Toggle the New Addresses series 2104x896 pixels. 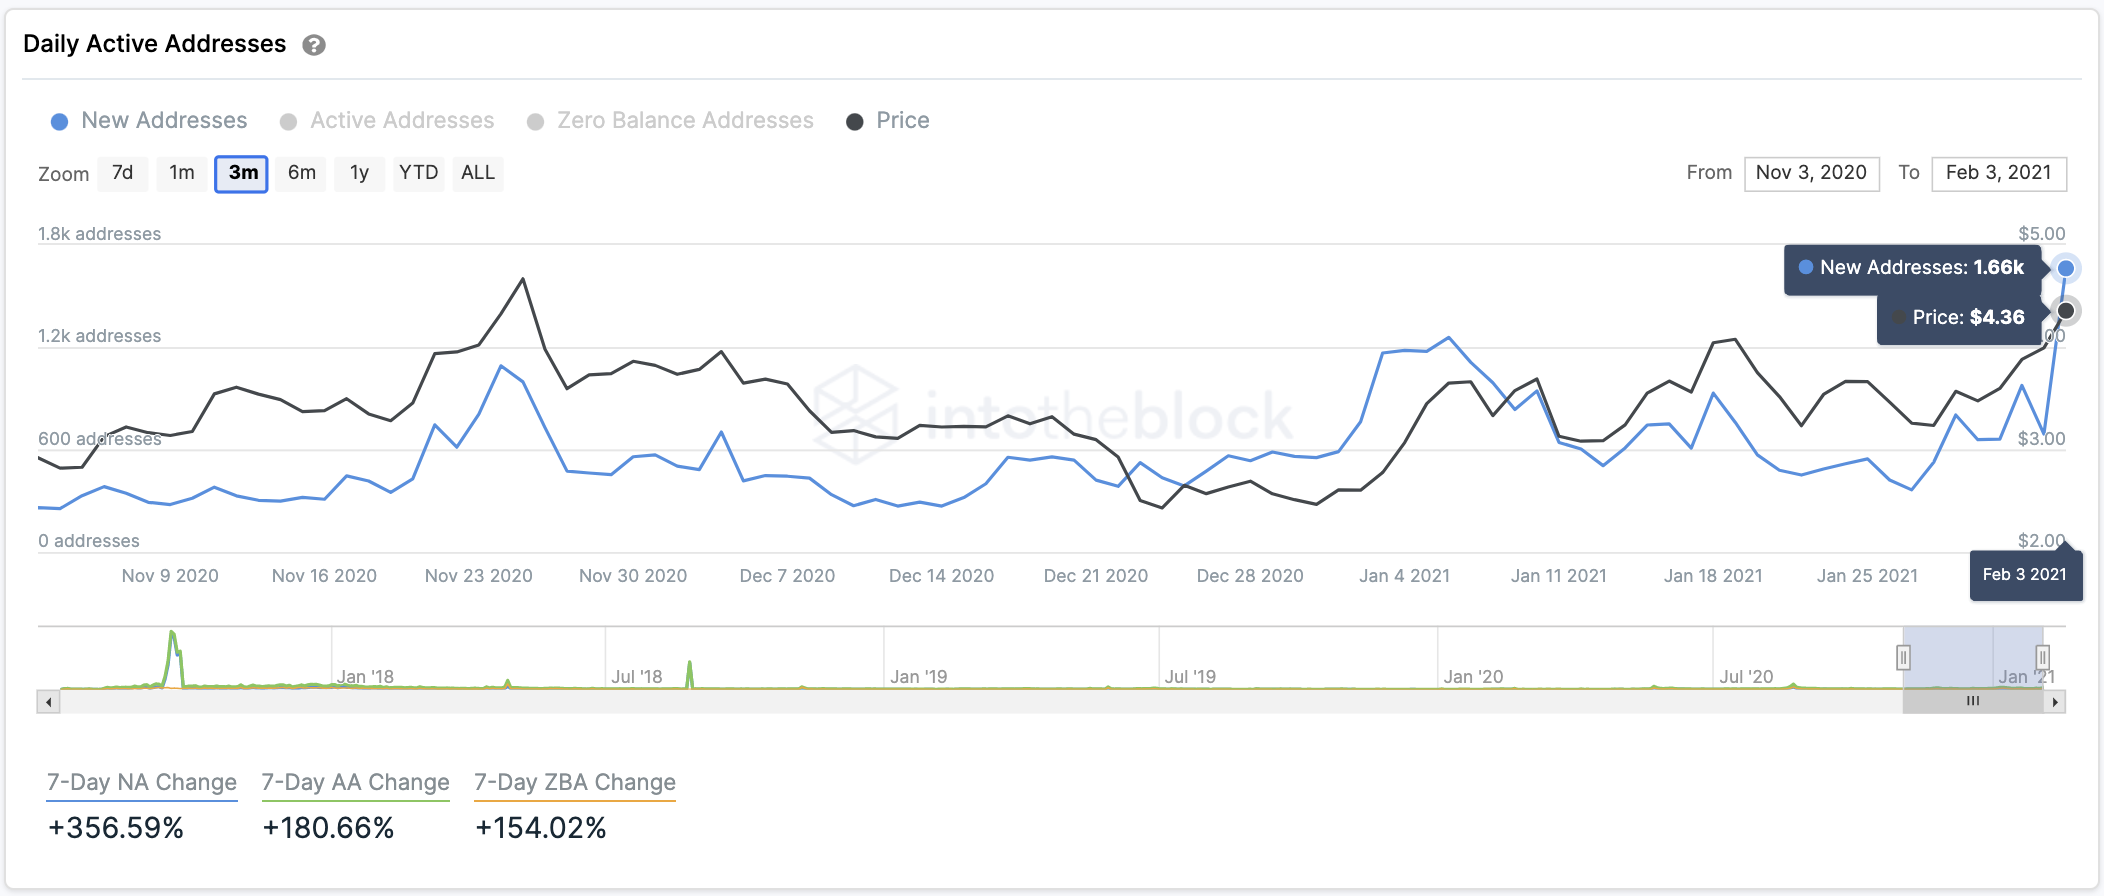tap(150, 121)
